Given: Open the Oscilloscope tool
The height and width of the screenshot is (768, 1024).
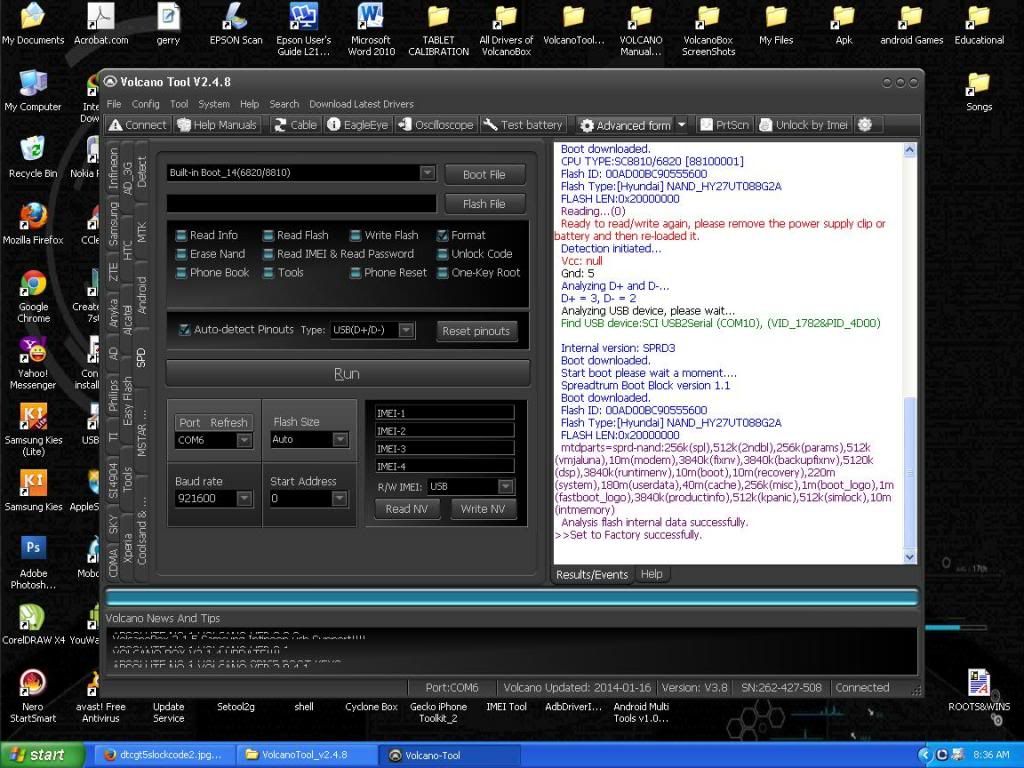Looking at the screenshot, I should click(x=436, y=125).
